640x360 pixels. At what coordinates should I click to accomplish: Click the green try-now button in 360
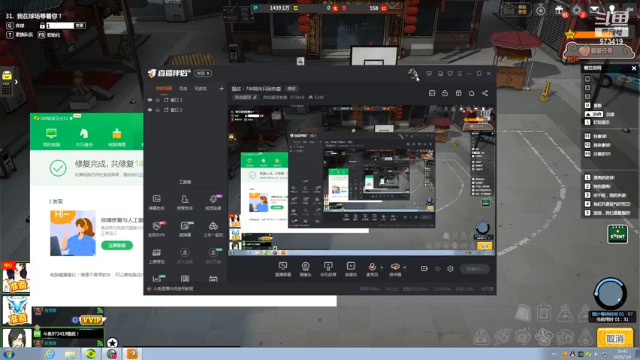coord(117,245)
